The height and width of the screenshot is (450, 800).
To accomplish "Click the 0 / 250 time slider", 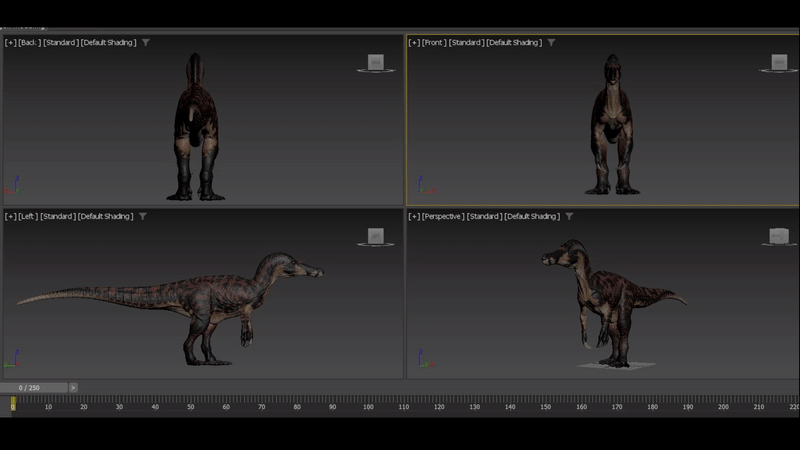I will 34,388.
